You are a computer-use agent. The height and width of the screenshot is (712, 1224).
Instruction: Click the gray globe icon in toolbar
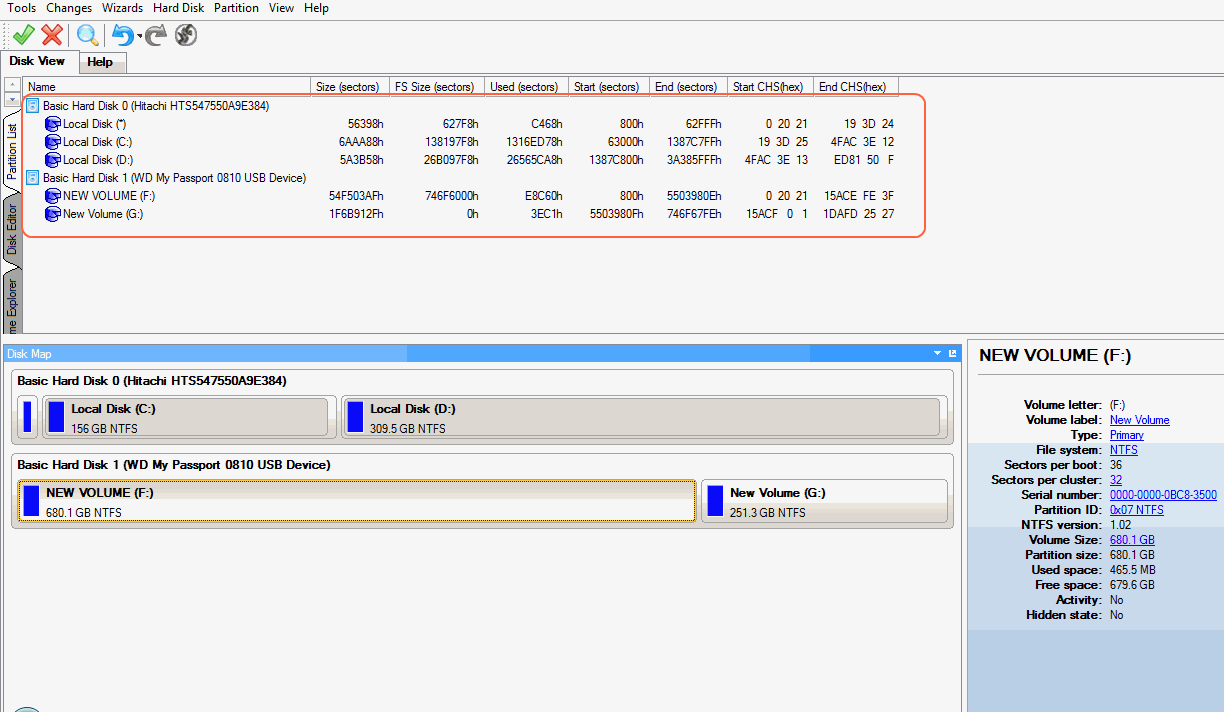click(x=185, y=36)
